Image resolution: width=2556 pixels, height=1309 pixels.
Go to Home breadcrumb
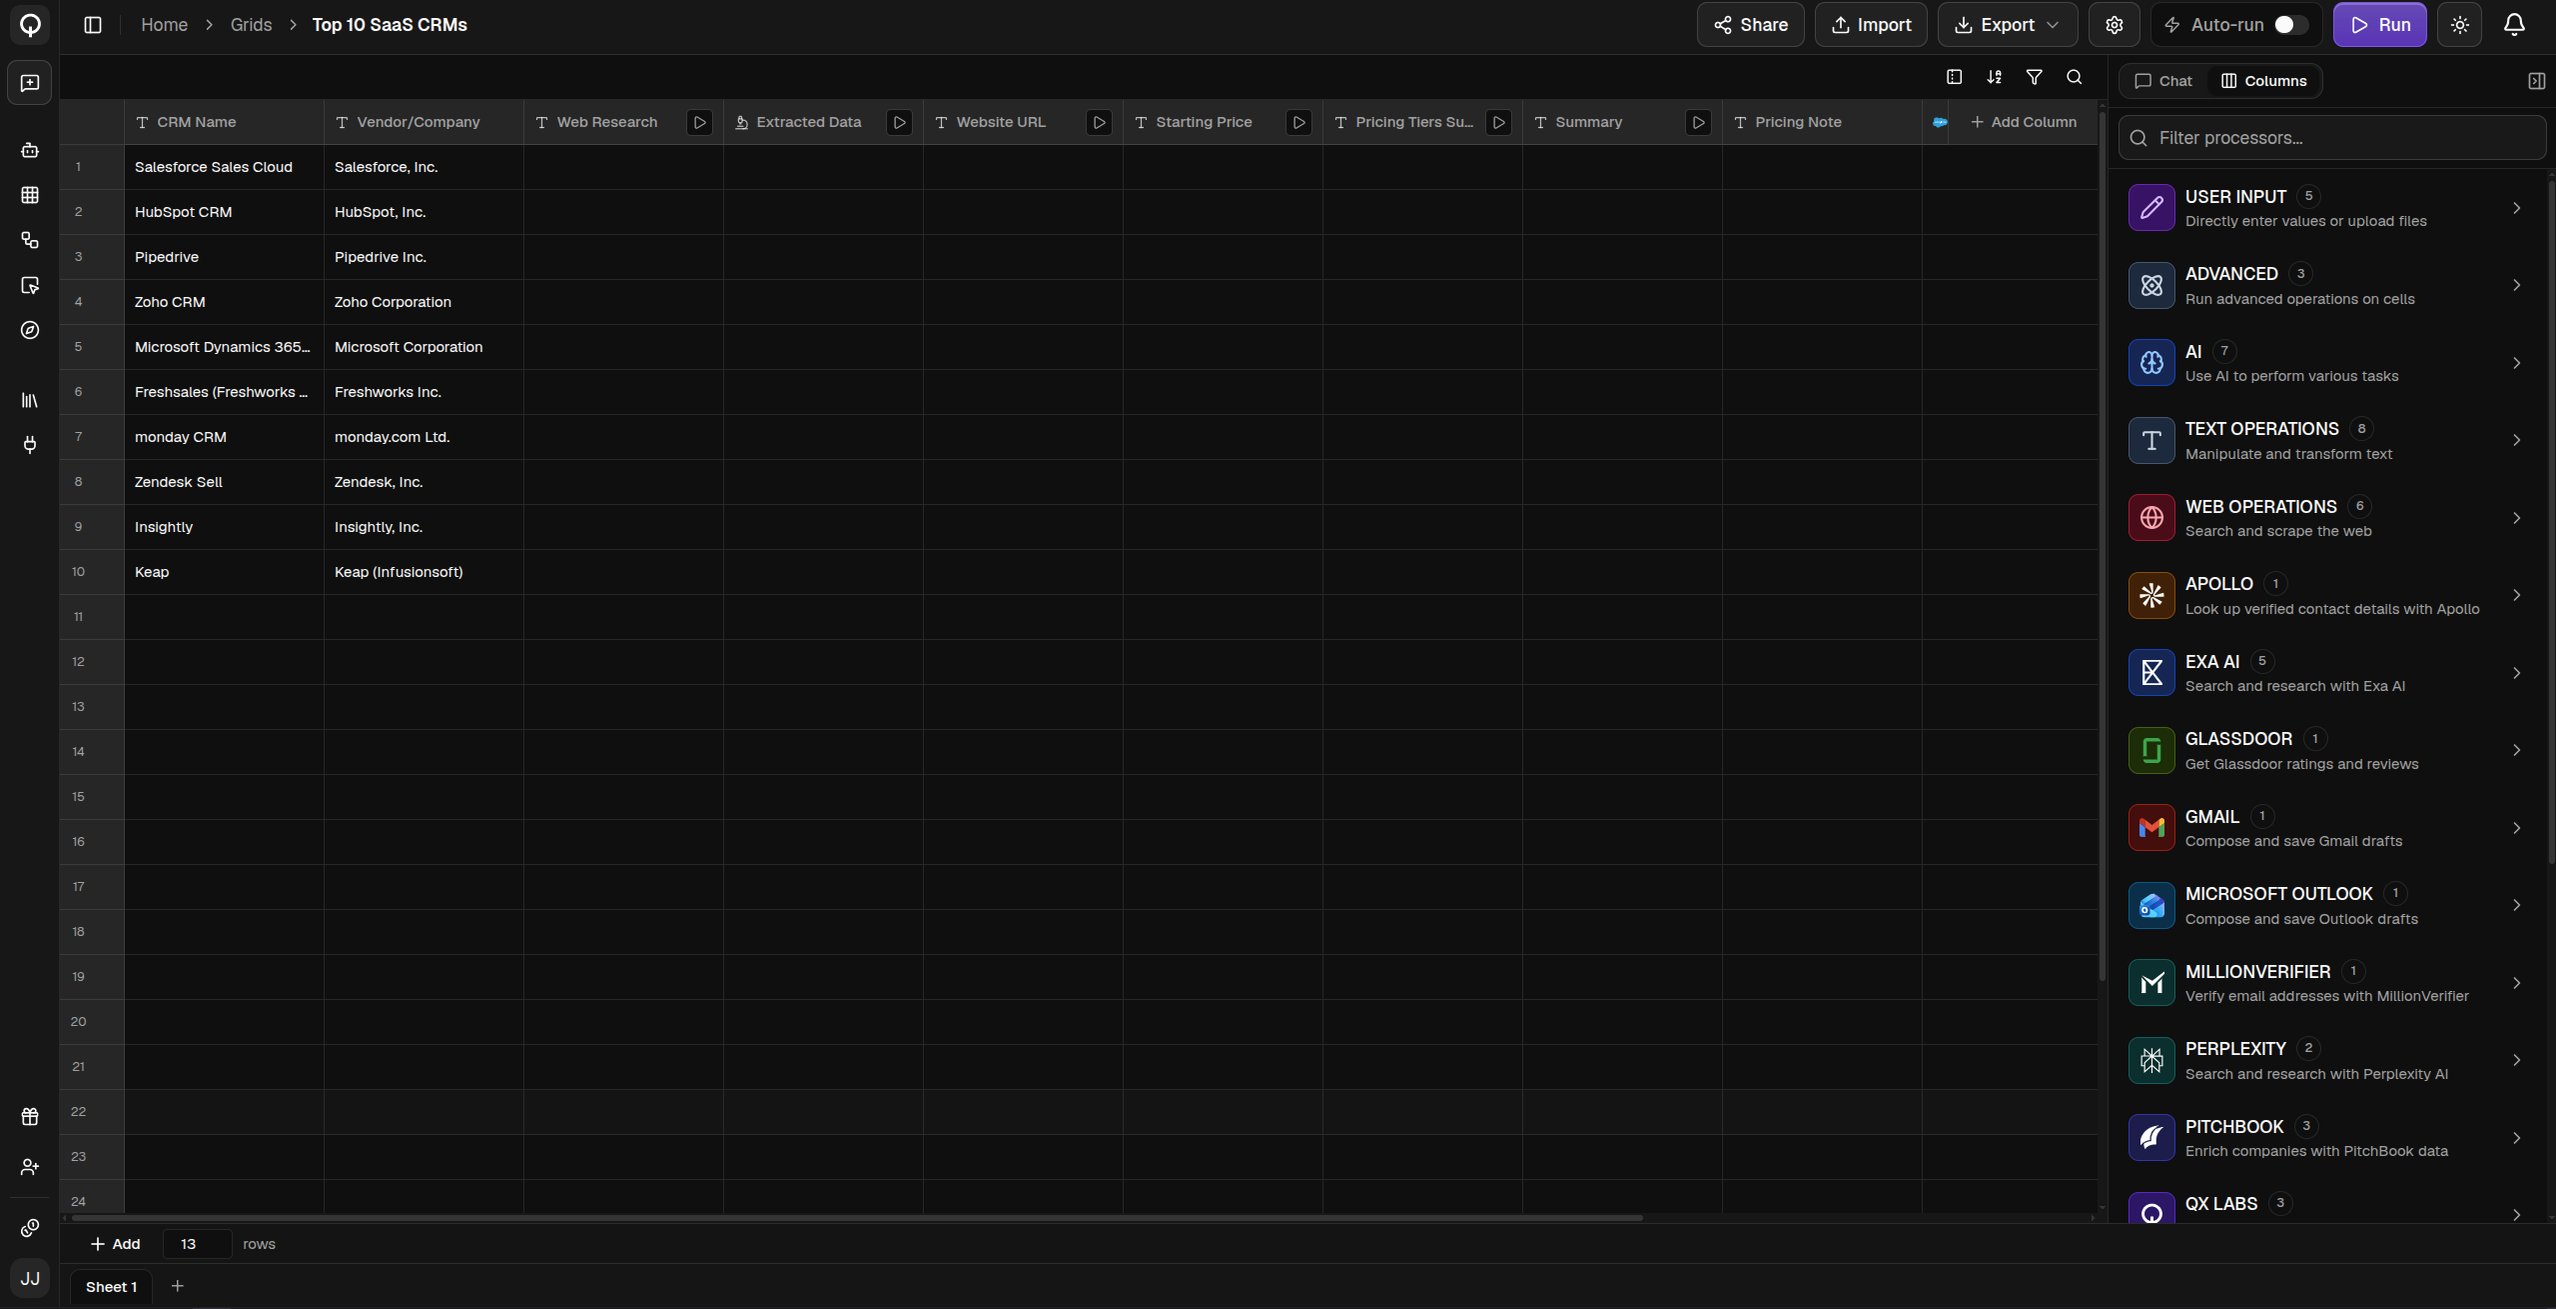(x=164, y=25)
